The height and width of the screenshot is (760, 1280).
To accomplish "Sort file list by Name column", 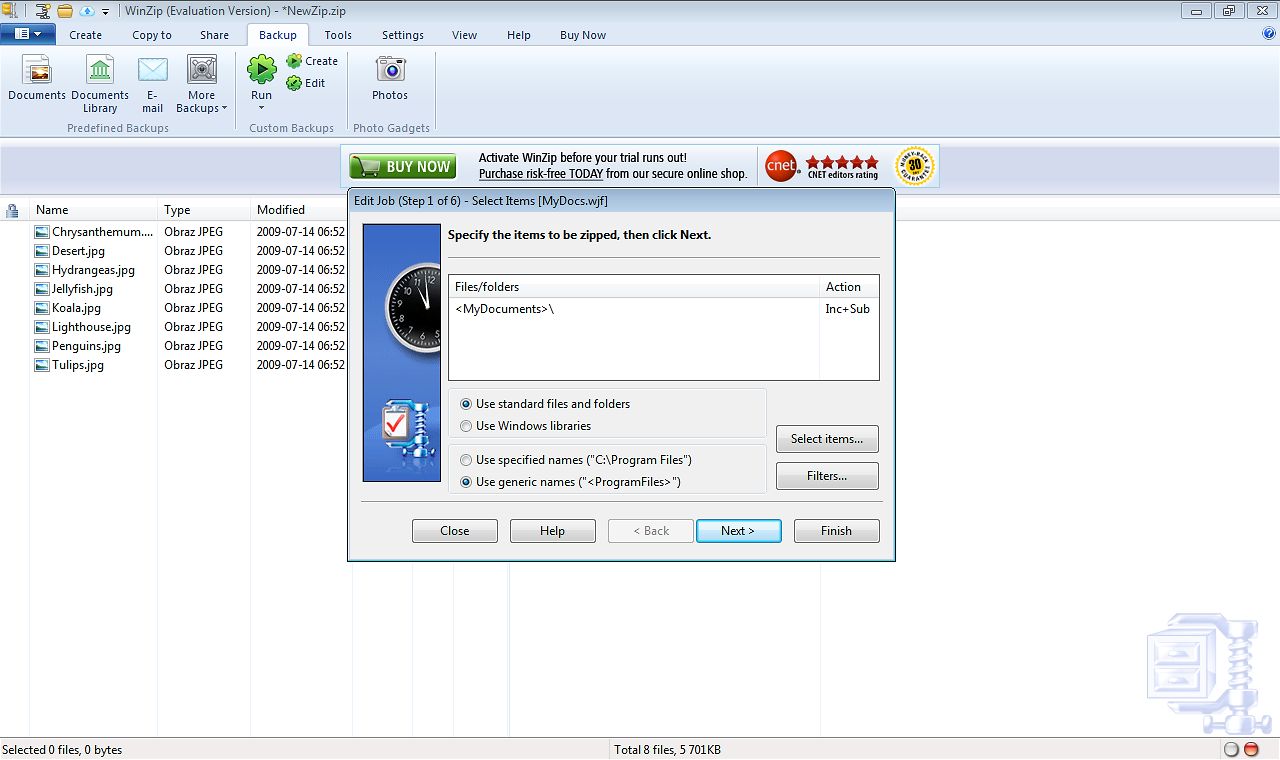I will pos(94,210).
